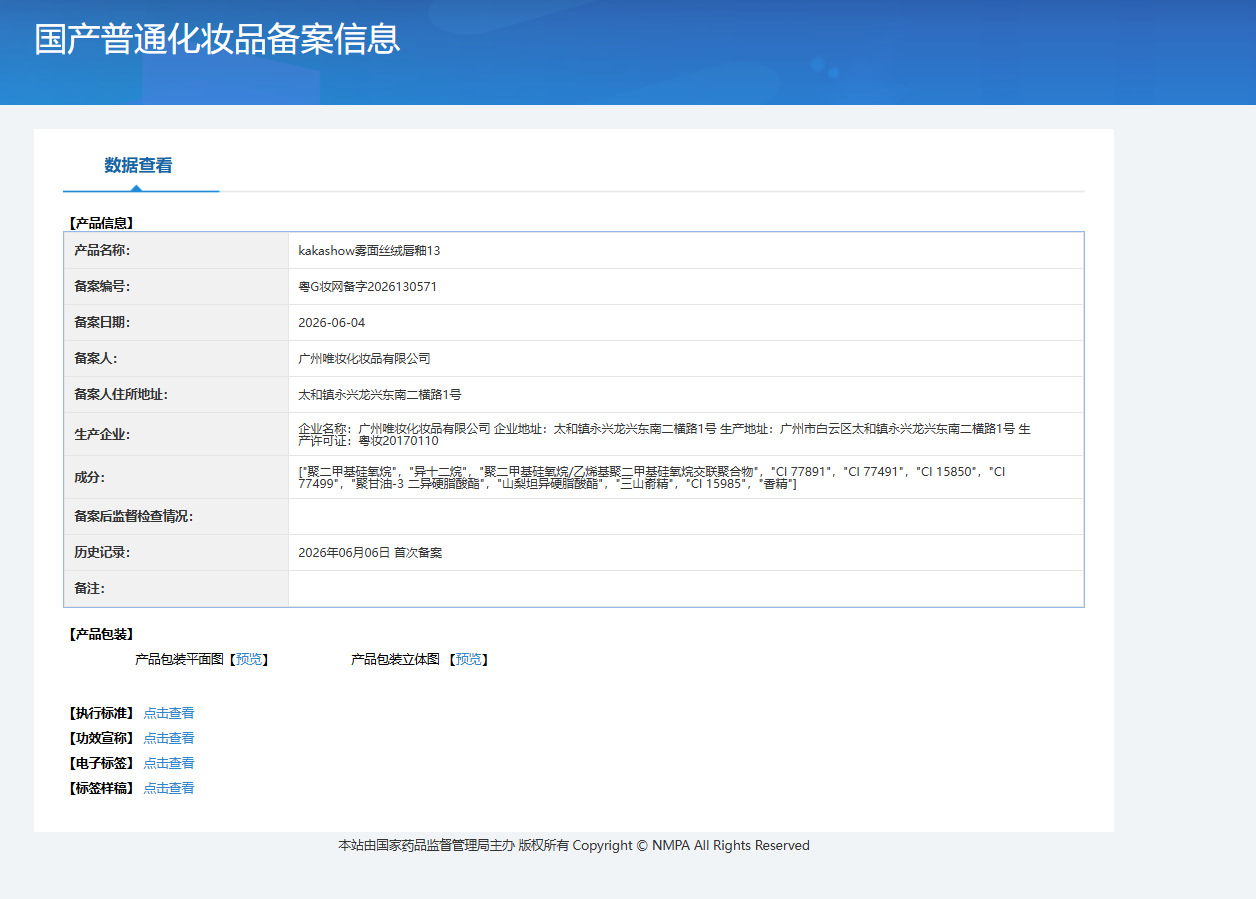This screenshot has height=899, width=1256.
Task: Open 点击查看 link next to 执行标准
Action: (169, 714)
